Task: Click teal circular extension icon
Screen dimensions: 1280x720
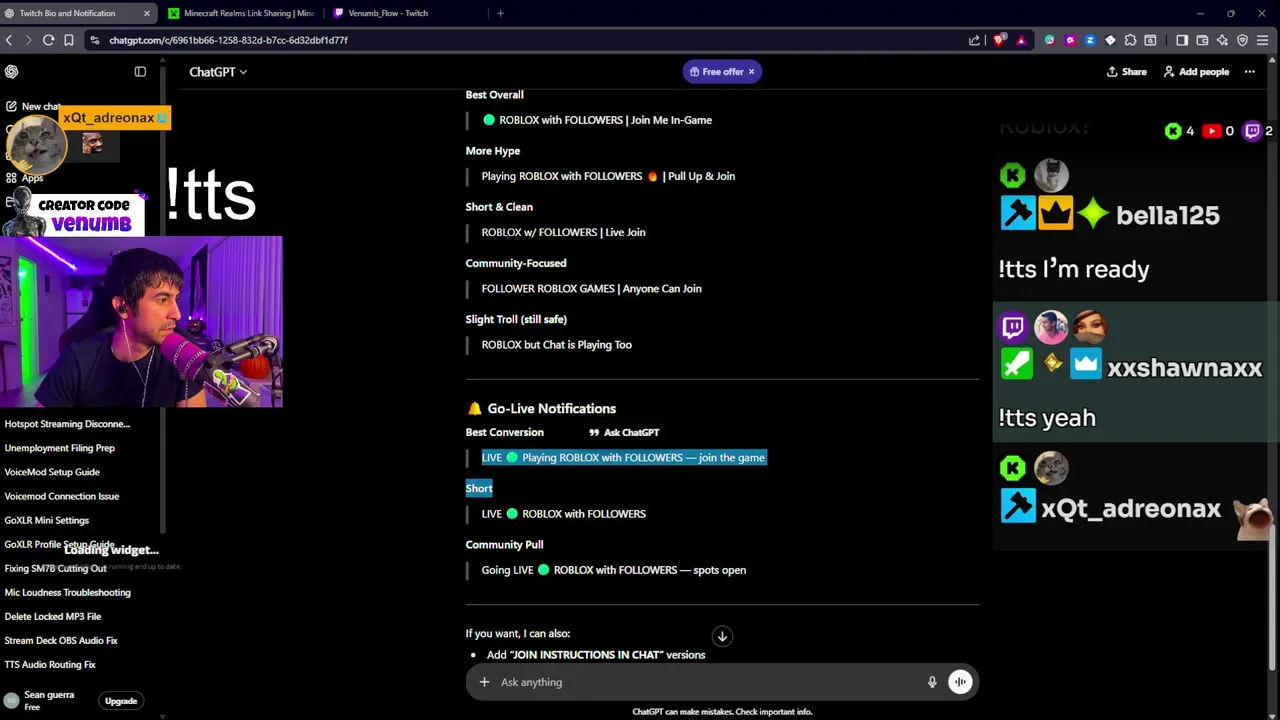Action: (x=1049, y=40)
